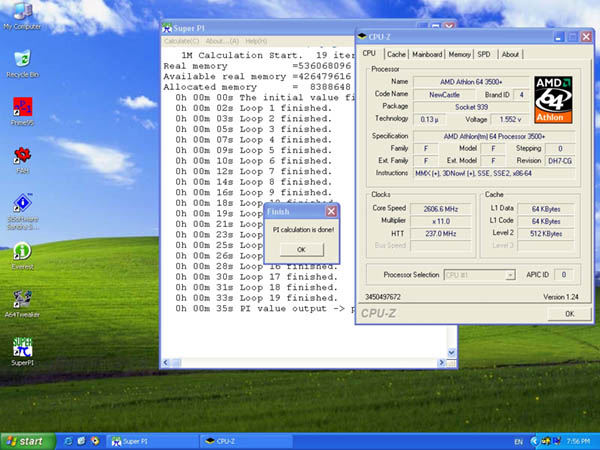Switch to CPU-Z taskbar button

[x=245, y=442]
